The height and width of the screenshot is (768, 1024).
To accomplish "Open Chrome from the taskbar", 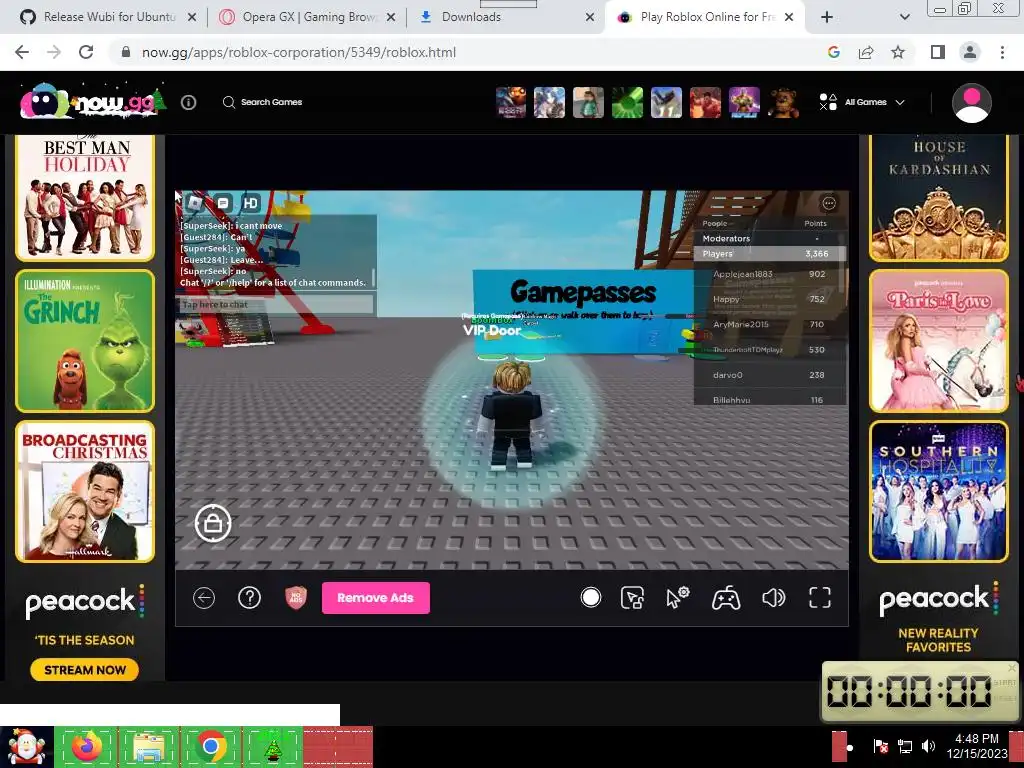I will [x=210, y=747].
